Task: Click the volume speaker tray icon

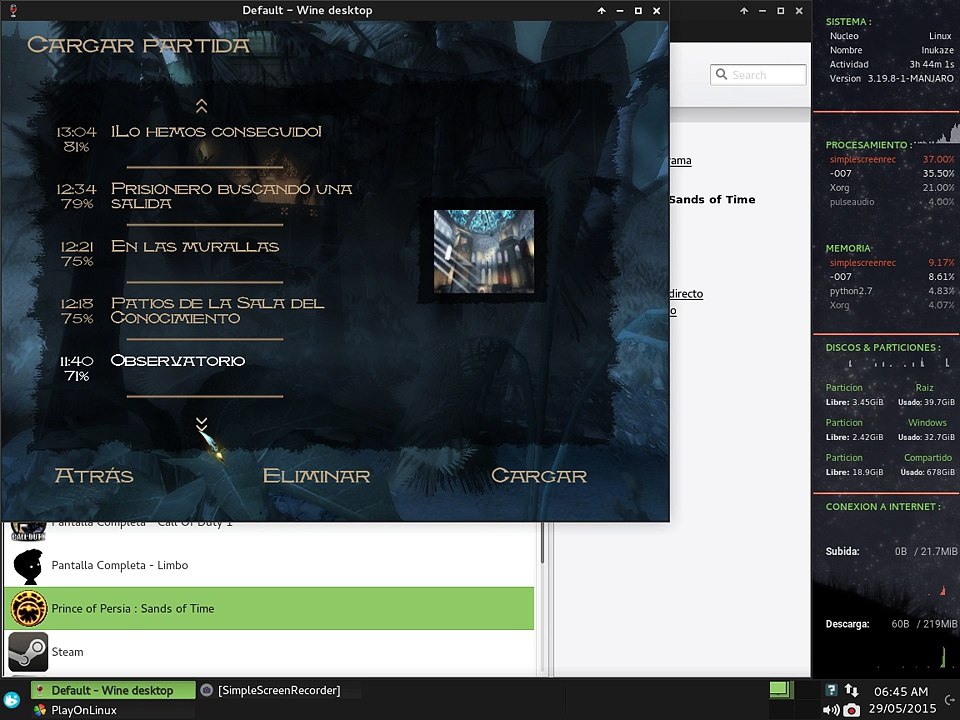Action: pyautogui.click(x=831, y=710)
